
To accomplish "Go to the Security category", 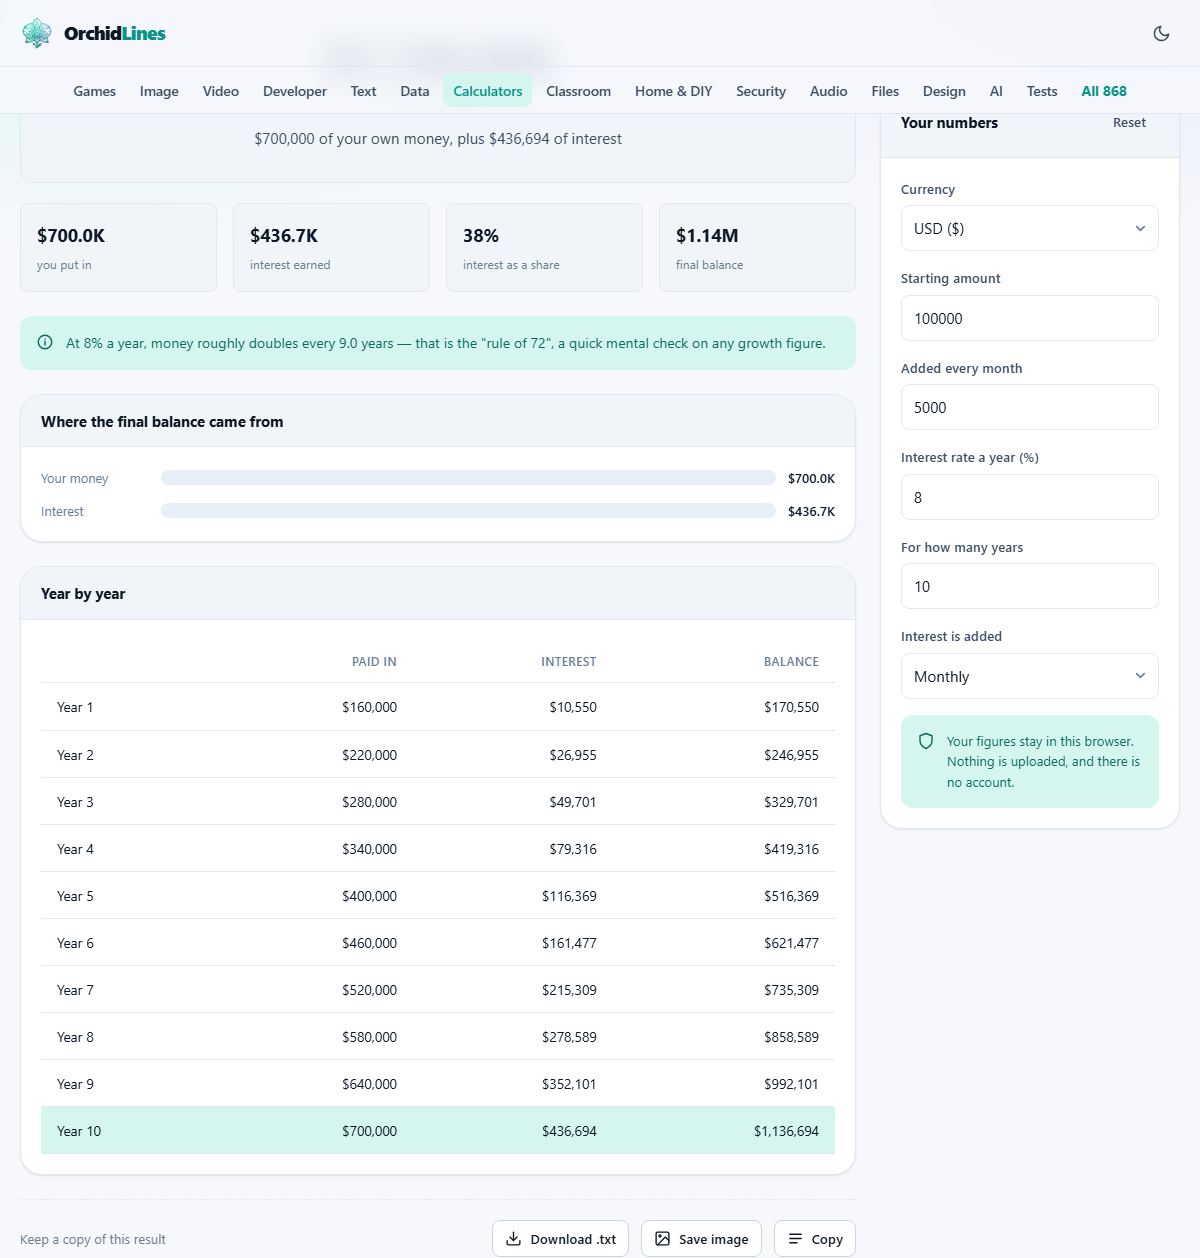I will [x=761, y=91].
